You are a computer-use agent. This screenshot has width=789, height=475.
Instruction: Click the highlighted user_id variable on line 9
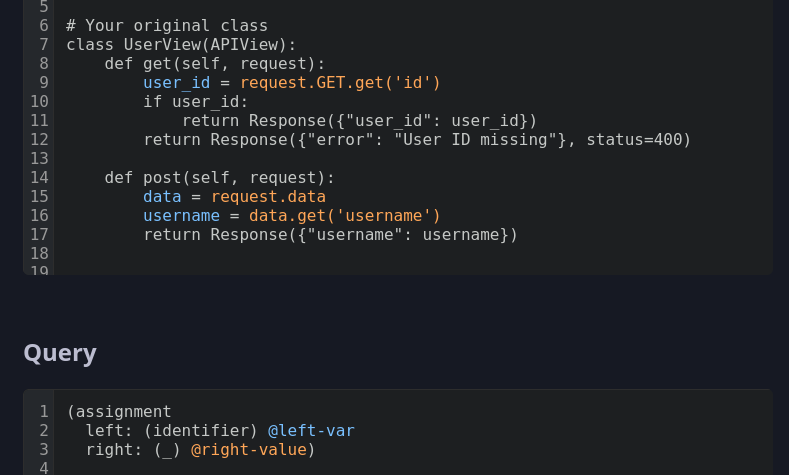(x=177, y=83)
